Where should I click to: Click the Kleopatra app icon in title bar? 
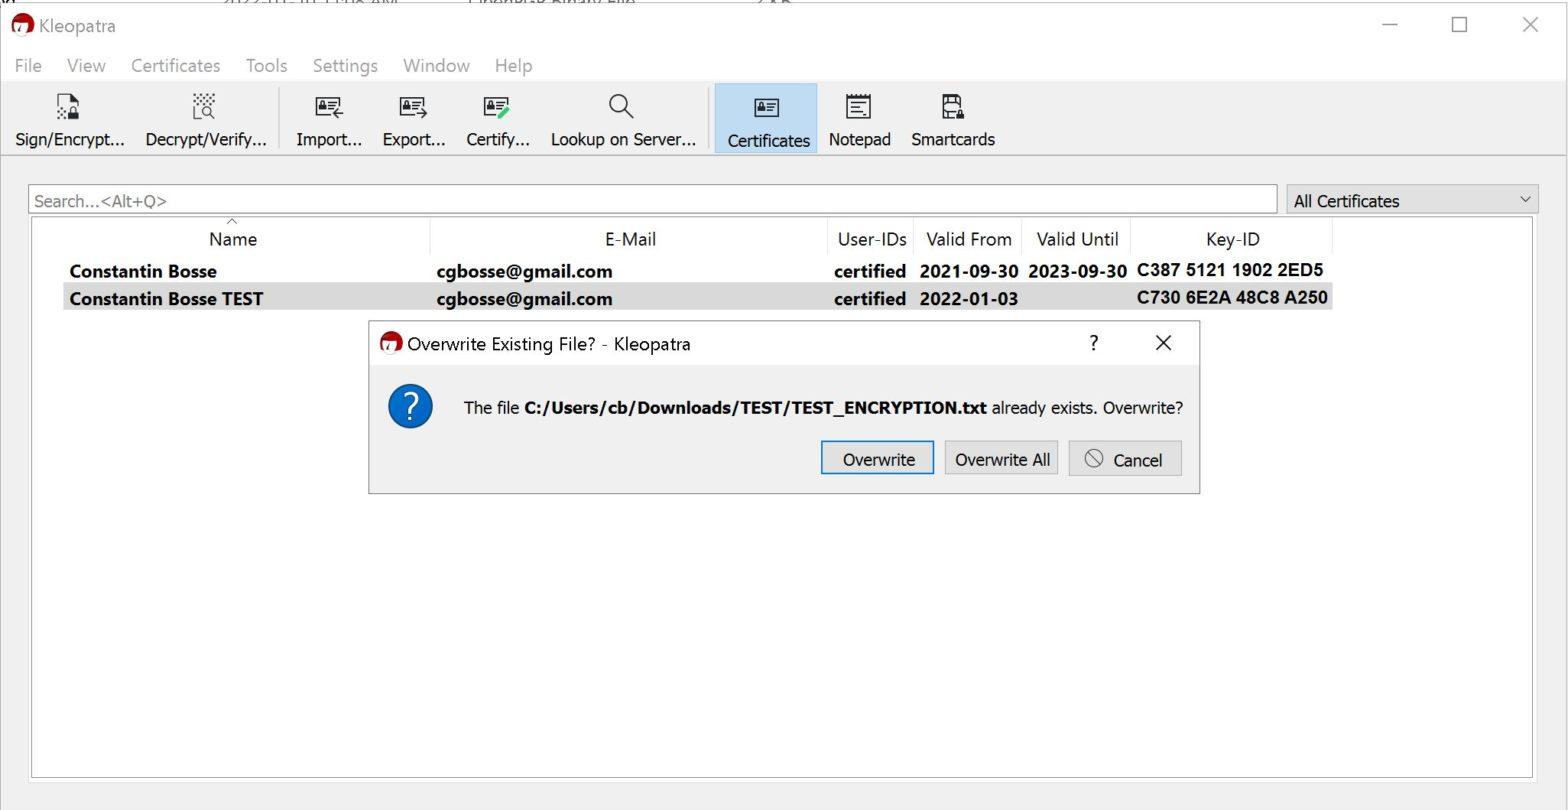pyautogui.click(x=21, y=25)
